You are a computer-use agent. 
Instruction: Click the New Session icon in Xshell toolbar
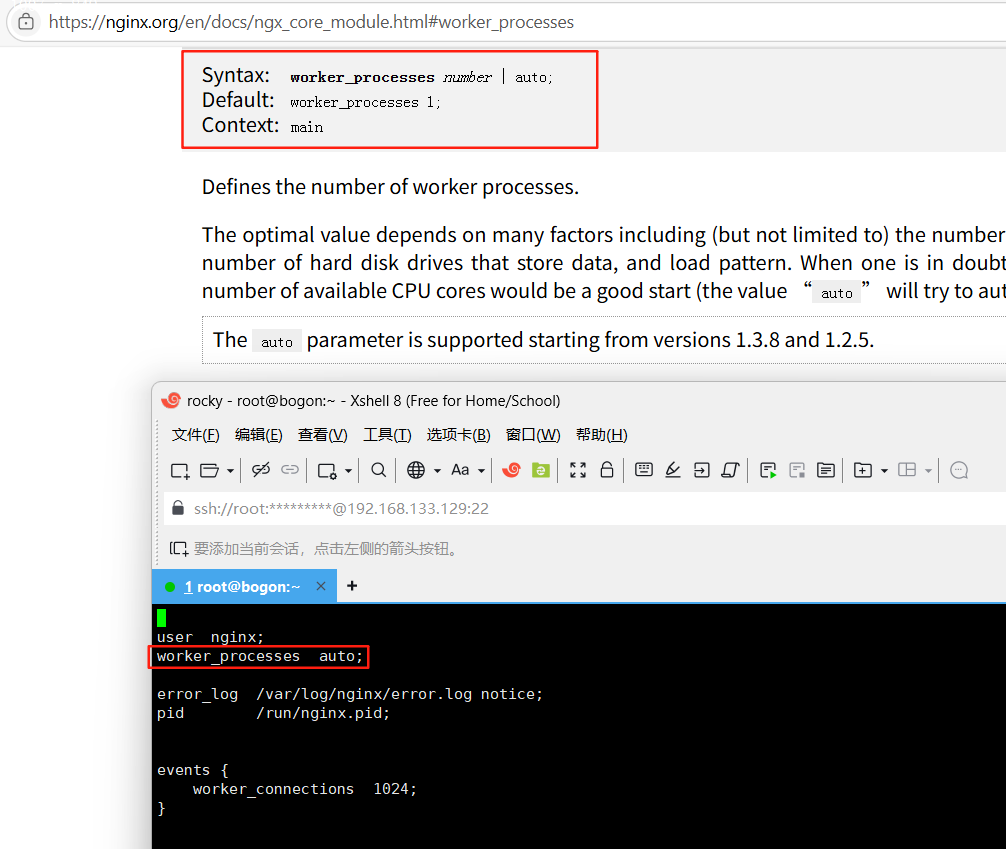[x=180, y=470]
